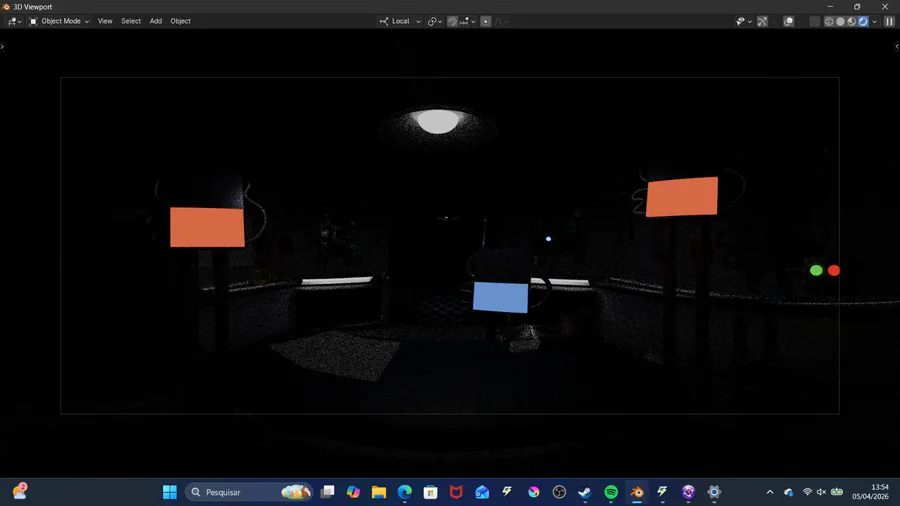
Task: Show hidden system tray icons
Action: pyautogui.click(x=770, y=492)
